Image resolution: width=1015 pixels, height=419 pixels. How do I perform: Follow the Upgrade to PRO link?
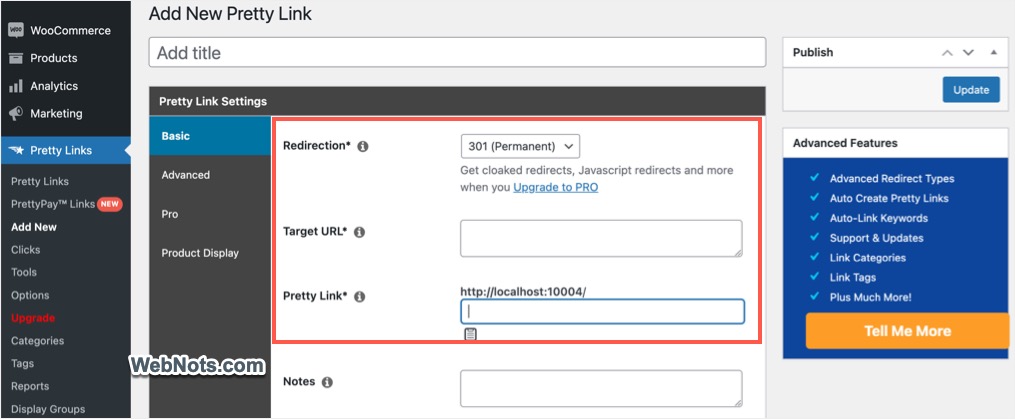[x=555, y=187]
